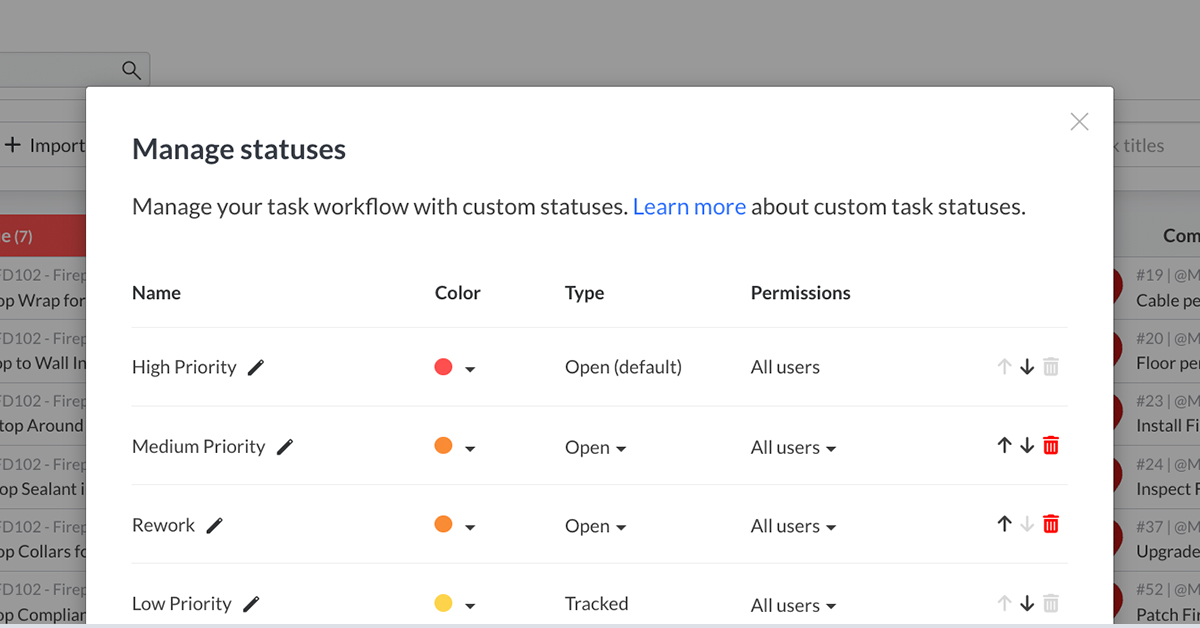
Task: Move Medium Priority status down
Action: (x=1027, y=446)
